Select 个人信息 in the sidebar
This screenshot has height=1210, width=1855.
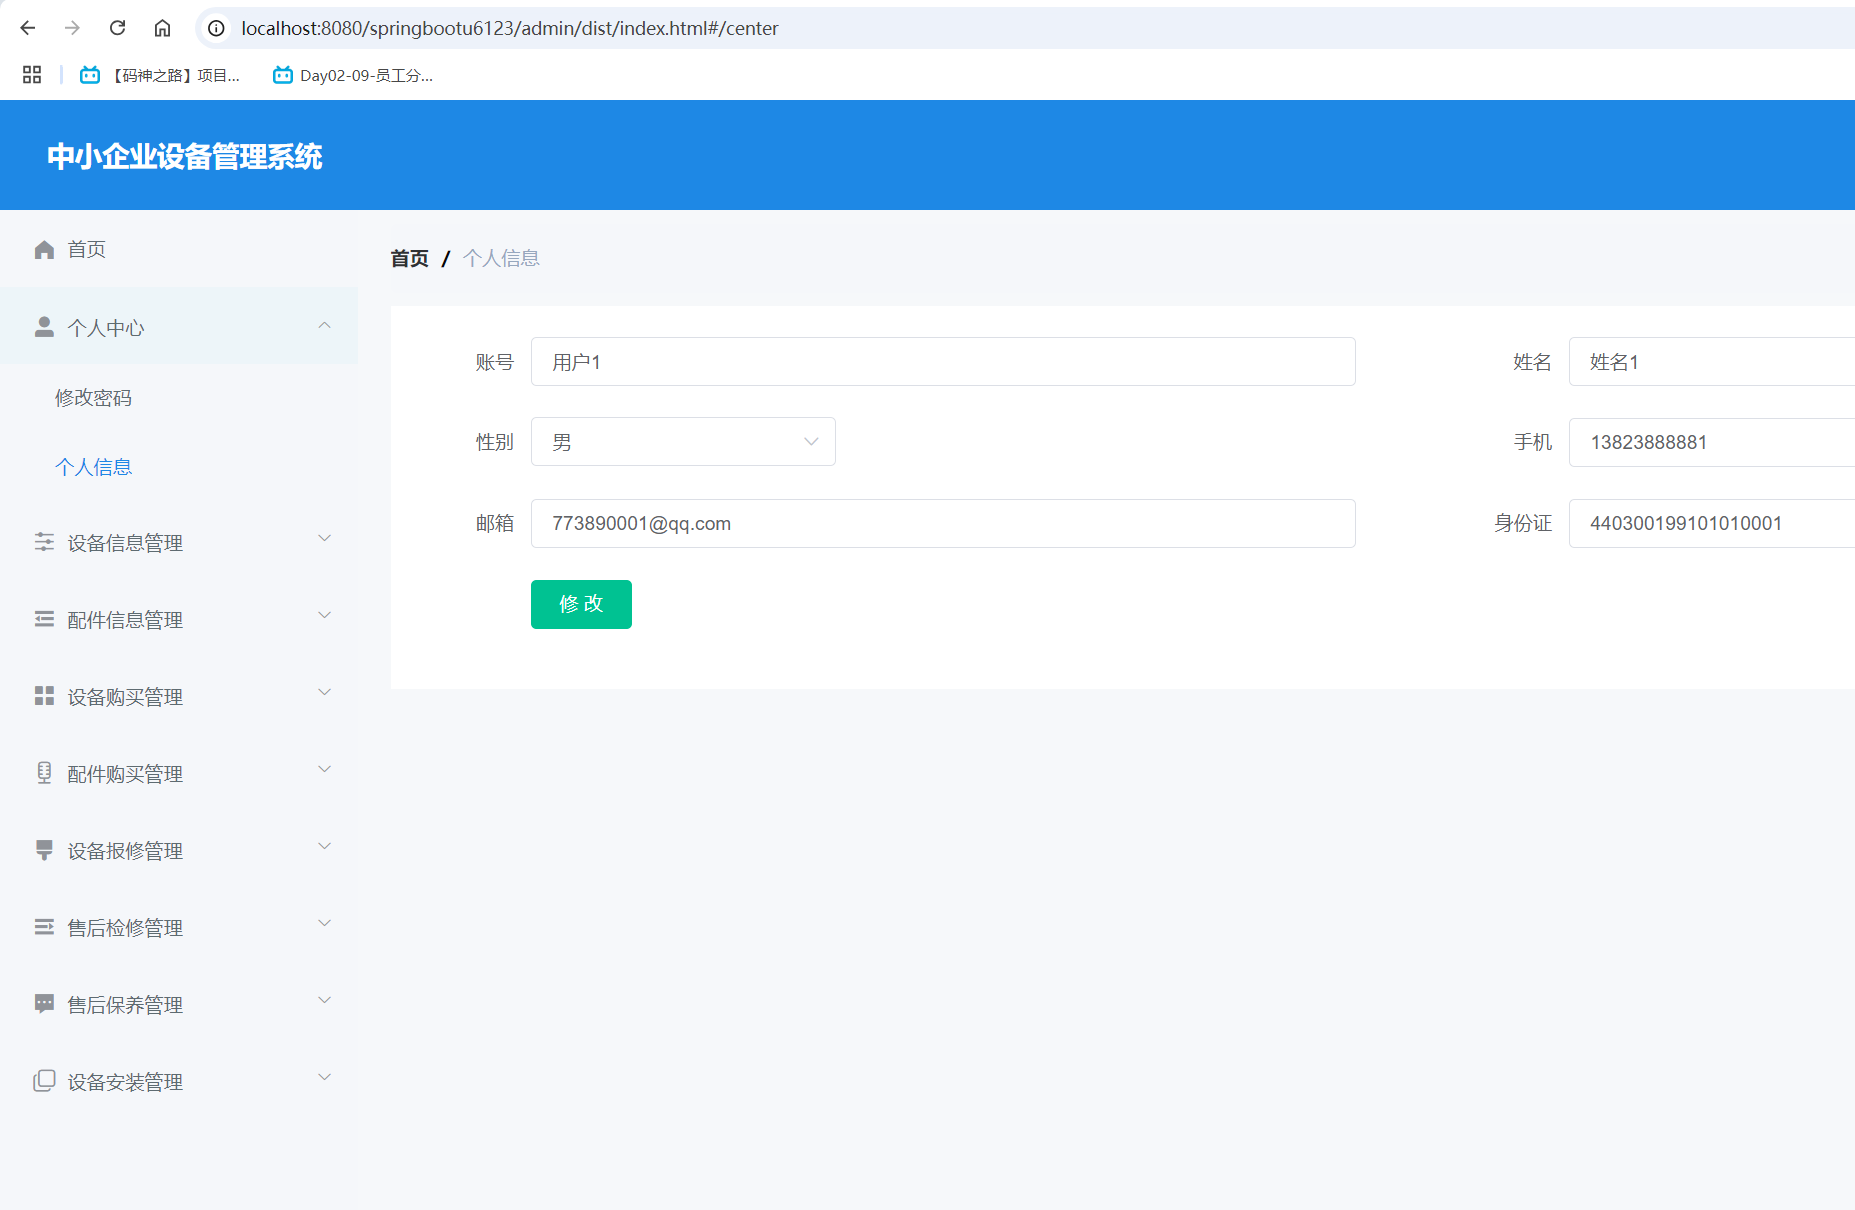point(93,467)
